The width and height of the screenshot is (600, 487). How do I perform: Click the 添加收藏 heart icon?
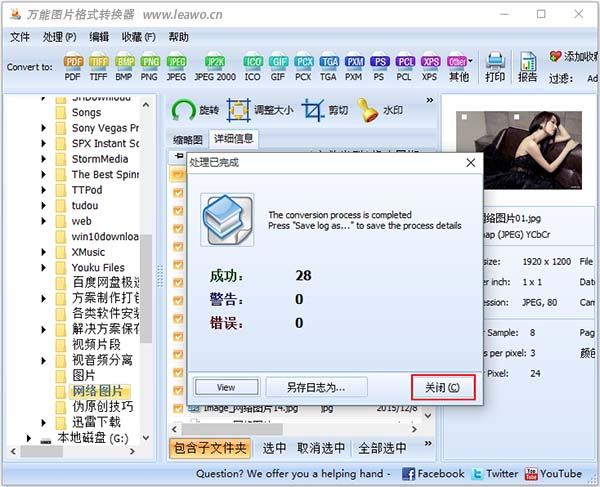click(556, 56)
